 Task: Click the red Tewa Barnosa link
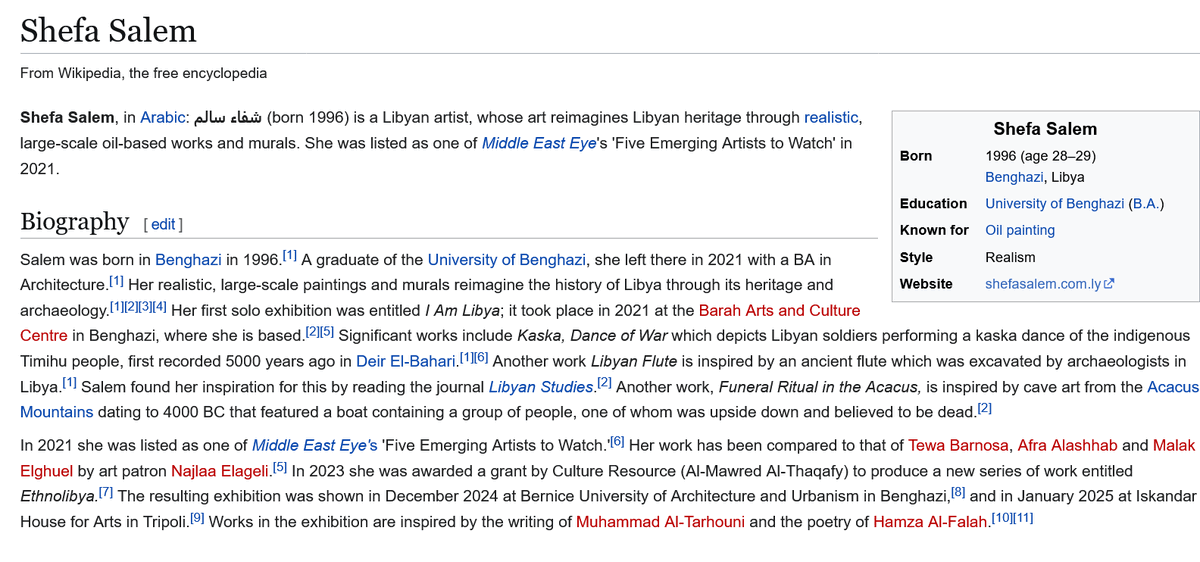pos(960,445)
